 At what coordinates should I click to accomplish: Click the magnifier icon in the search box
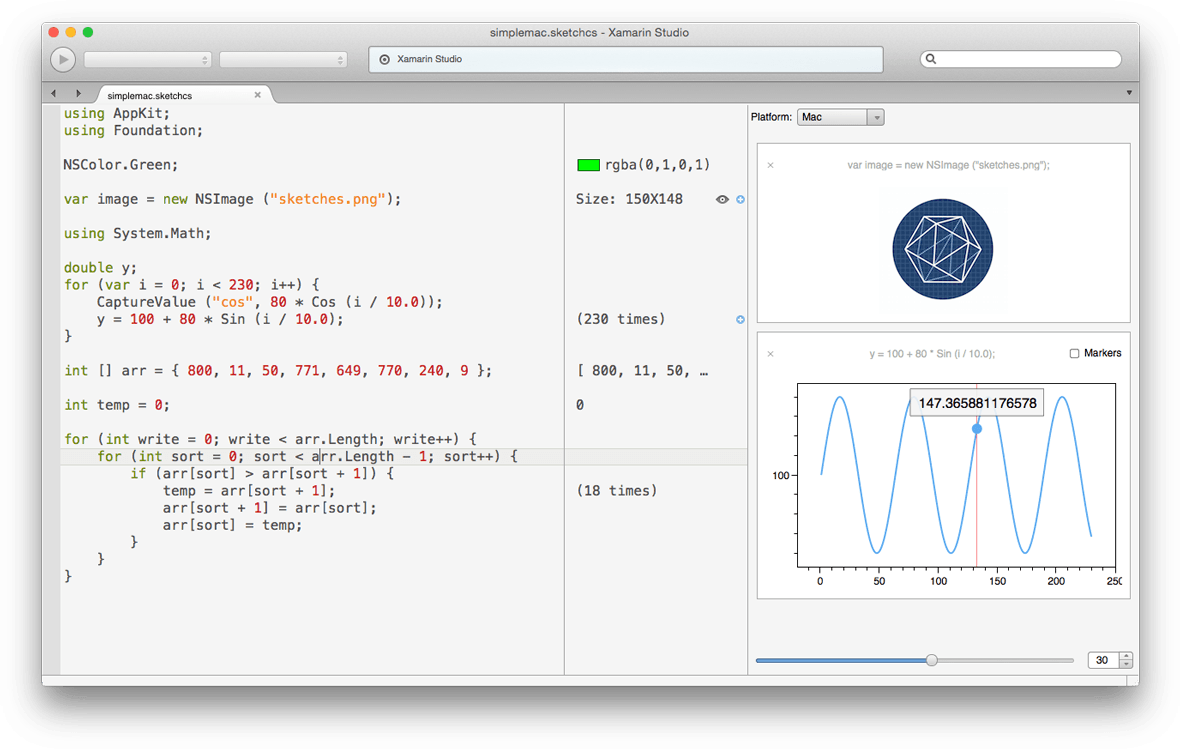(x=931, y=59)
